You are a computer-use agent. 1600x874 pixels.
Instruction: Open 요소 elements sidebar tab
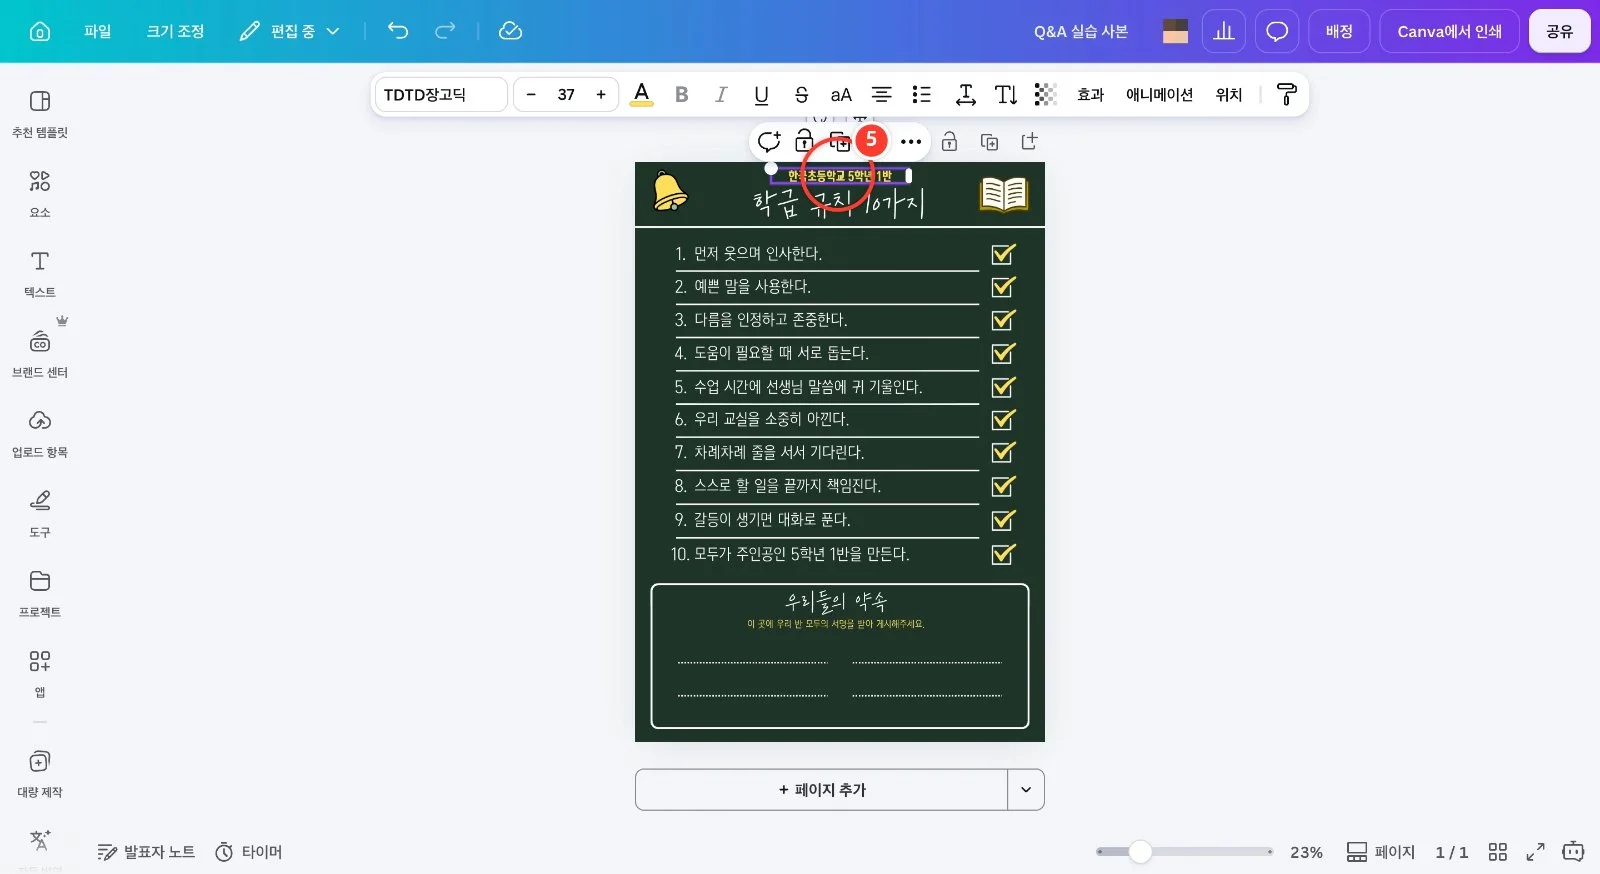[40, 194]
